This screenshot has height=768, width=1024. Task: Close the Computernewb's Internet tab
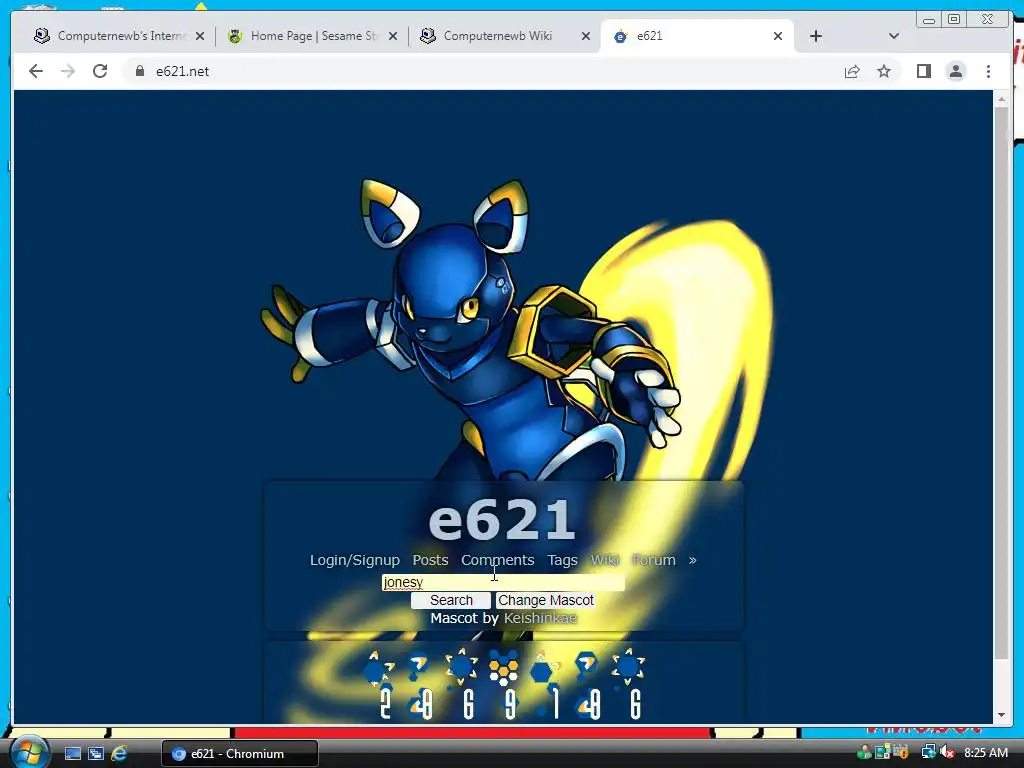coord(200,36)
